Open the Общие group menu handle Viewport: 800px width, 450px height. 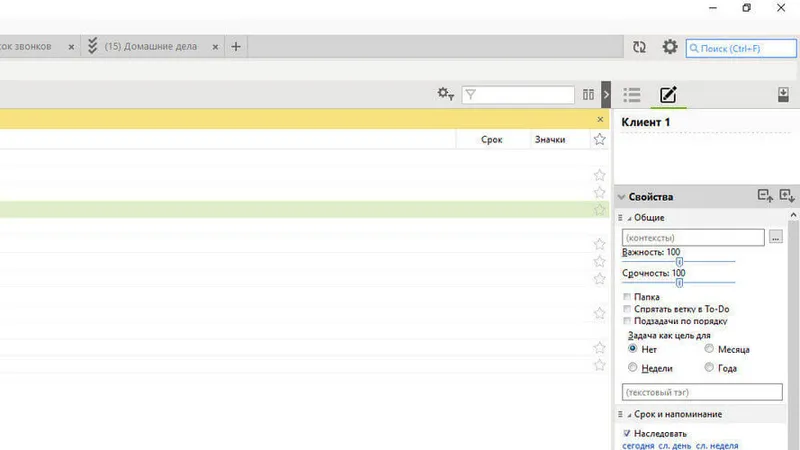(620, 218)
